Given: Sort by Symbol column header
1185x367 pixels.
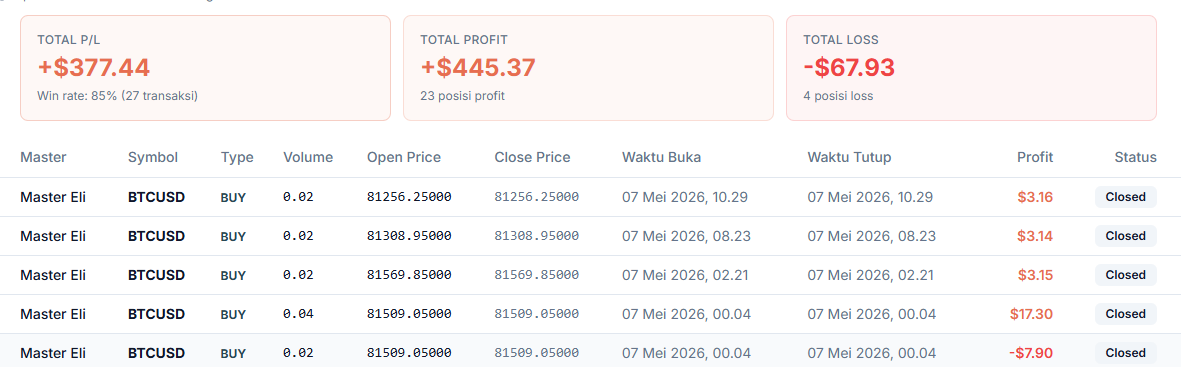Looking at the screenshot, I should 153,157.
